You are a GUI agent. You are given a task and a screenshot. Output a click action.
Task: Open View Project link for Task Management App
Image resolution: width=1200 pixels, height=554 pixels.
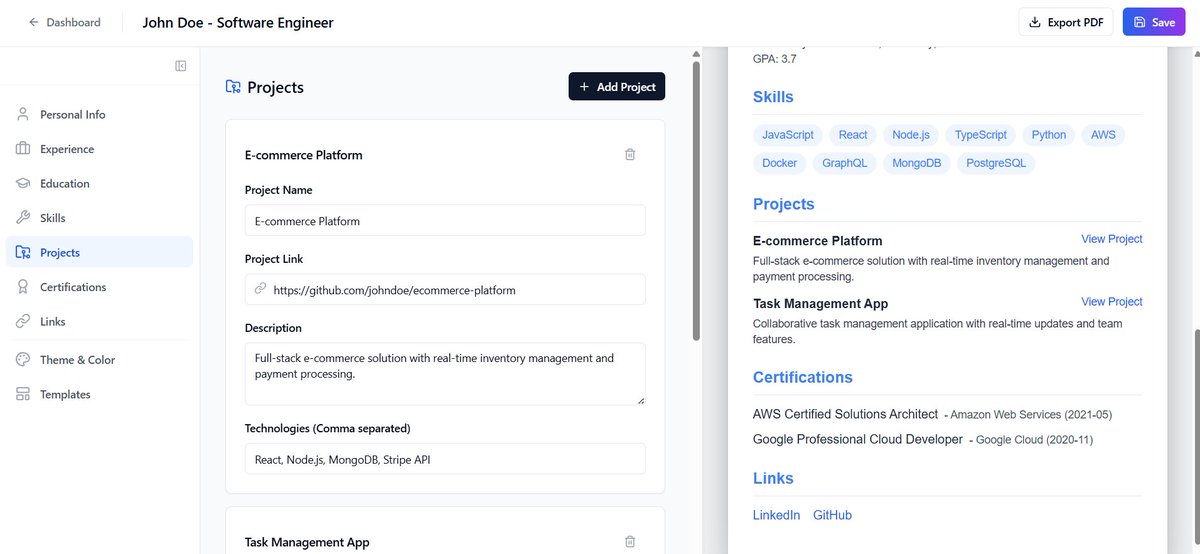click(x=1112, y=301)
